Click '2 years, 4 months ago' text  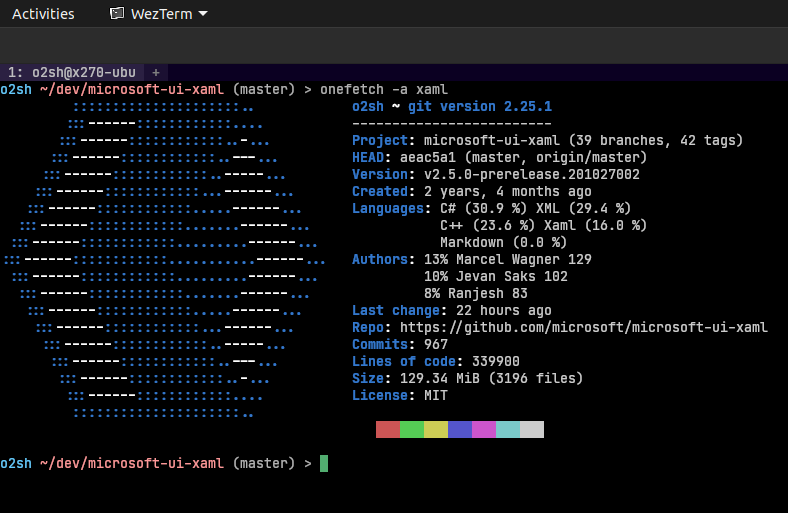(x=508, y=191)
